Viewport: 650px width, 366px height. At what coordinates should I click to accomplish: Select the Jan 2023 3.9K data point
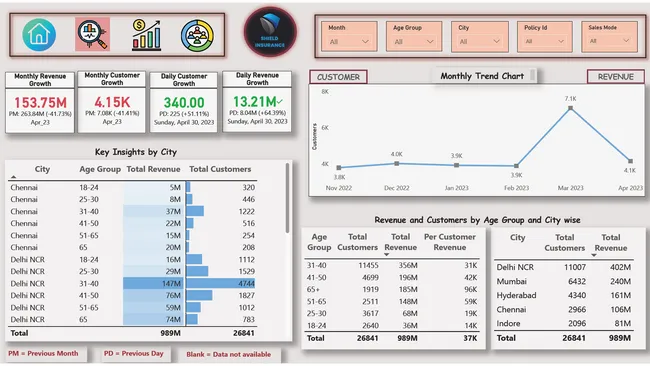pyautogui.click(x=456, y=165)
